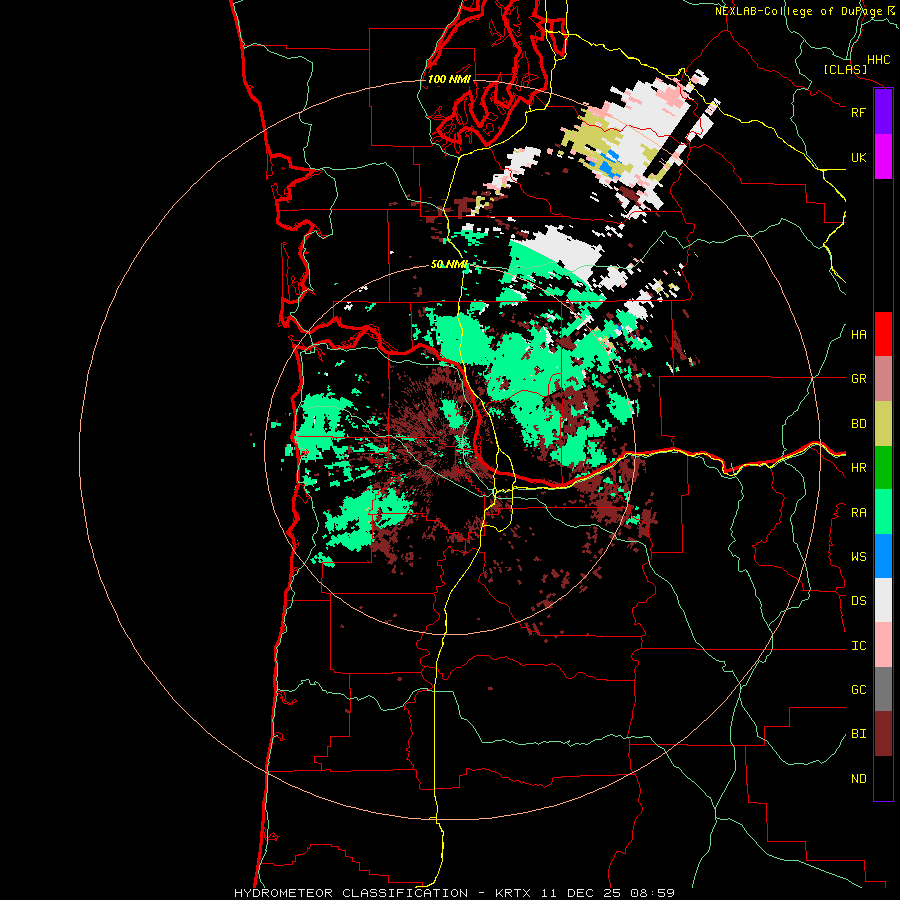
Task: Click the DS legend label
Action: [x=858, y=601]
